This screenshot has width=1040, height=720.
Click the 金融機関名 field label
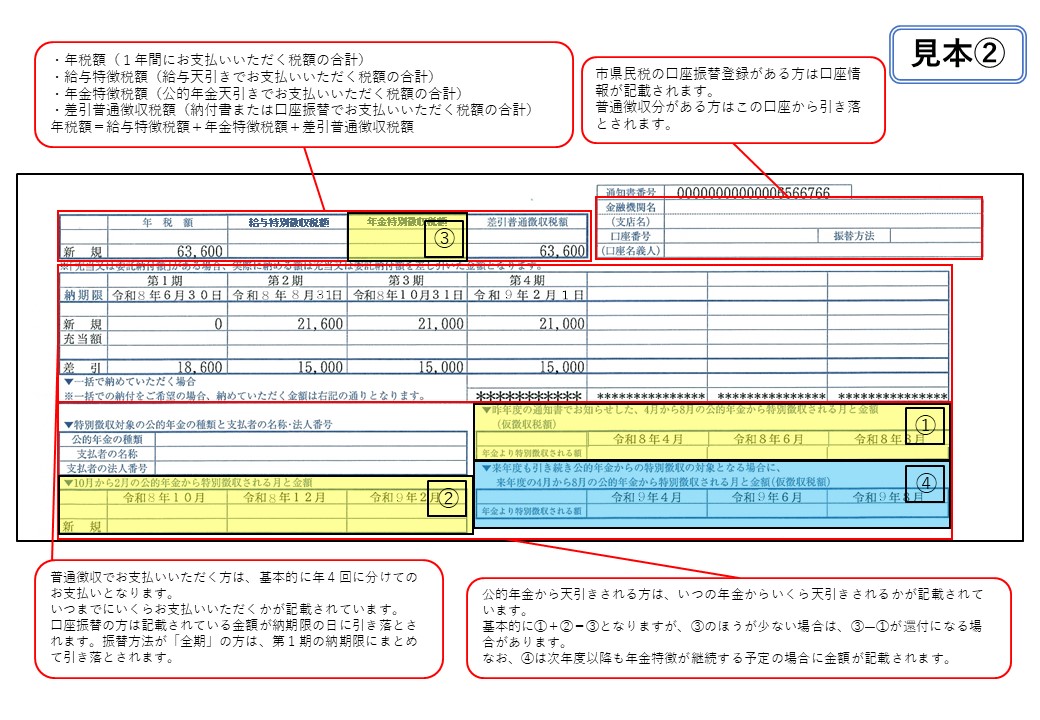630,208
